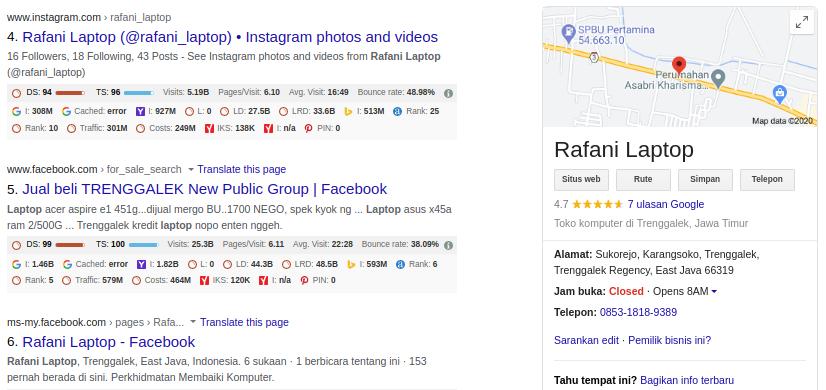826x390 pixels.
Task: Click Alexa Rank 25 metric
Action: [x=416, y=111]
